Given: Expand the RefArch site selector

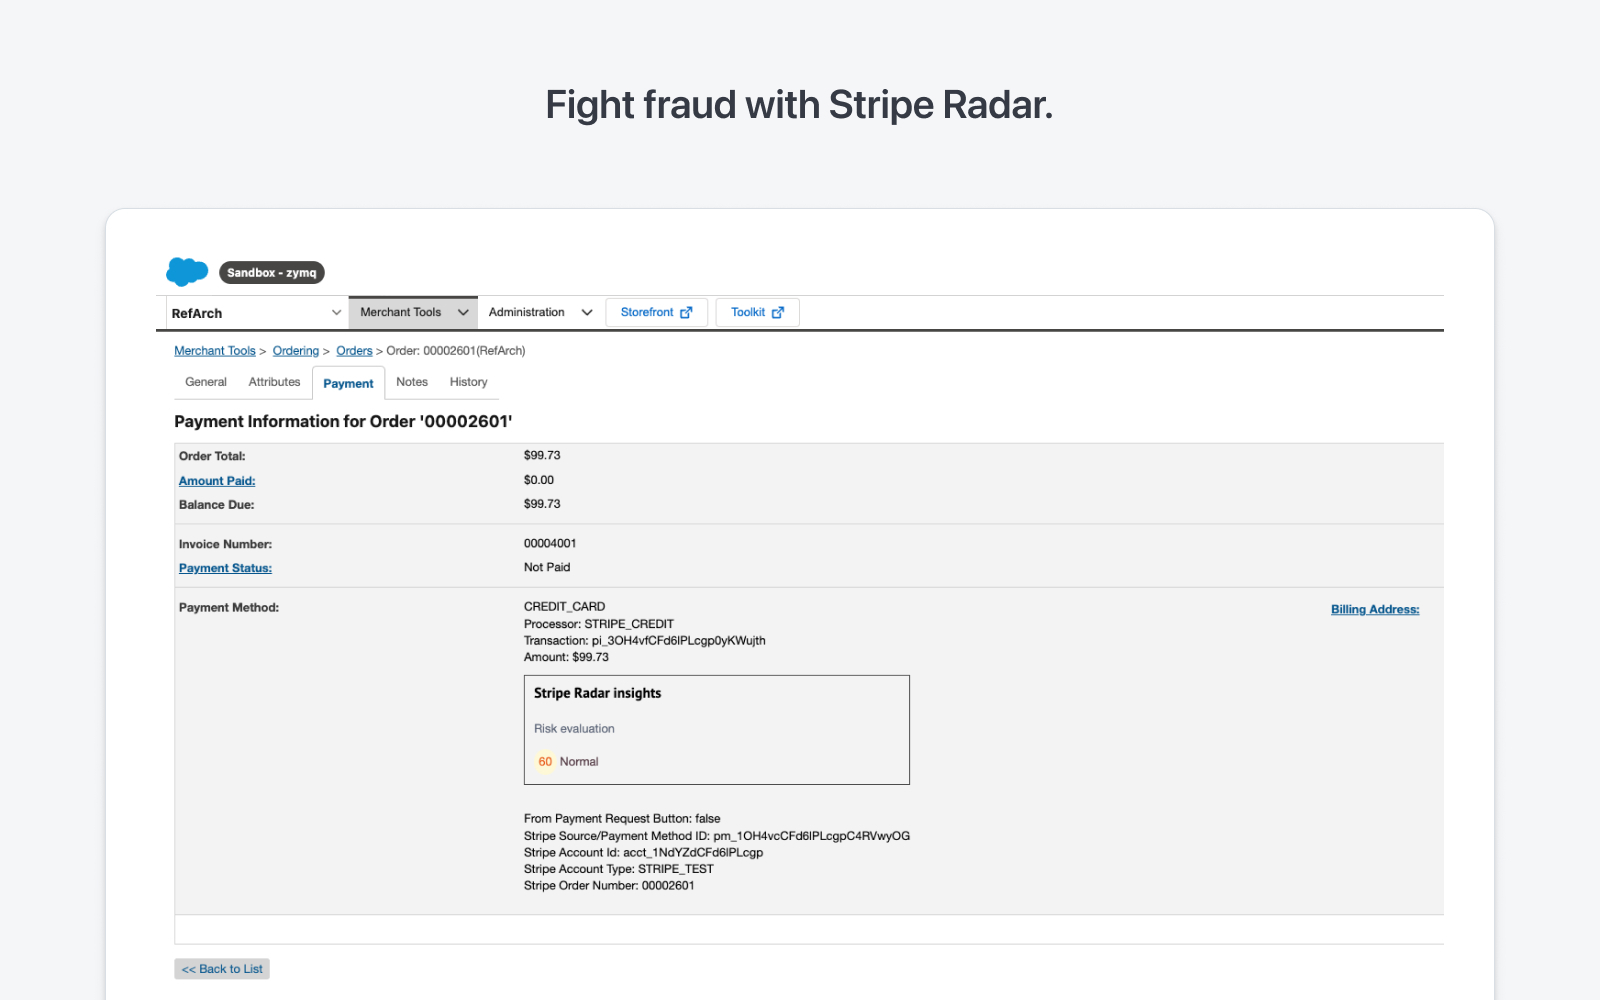Looking at the screenshot, I should click(x=336, y=312).
